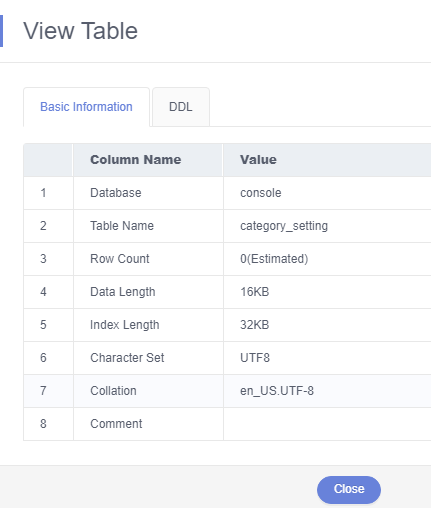This screenshot has width=431, height=508.
Task: Click the 16KB data length value
Action: (255, 292)
